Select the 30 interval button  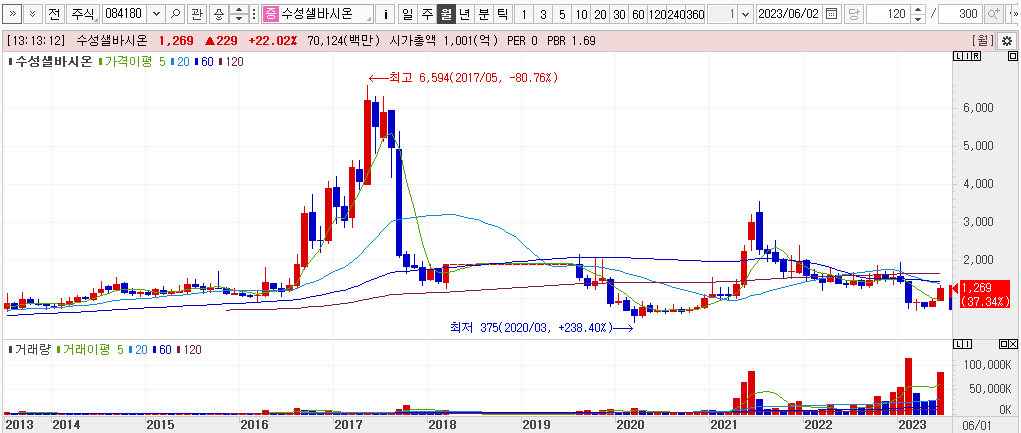pyautogui.click(x=619, y=14)
